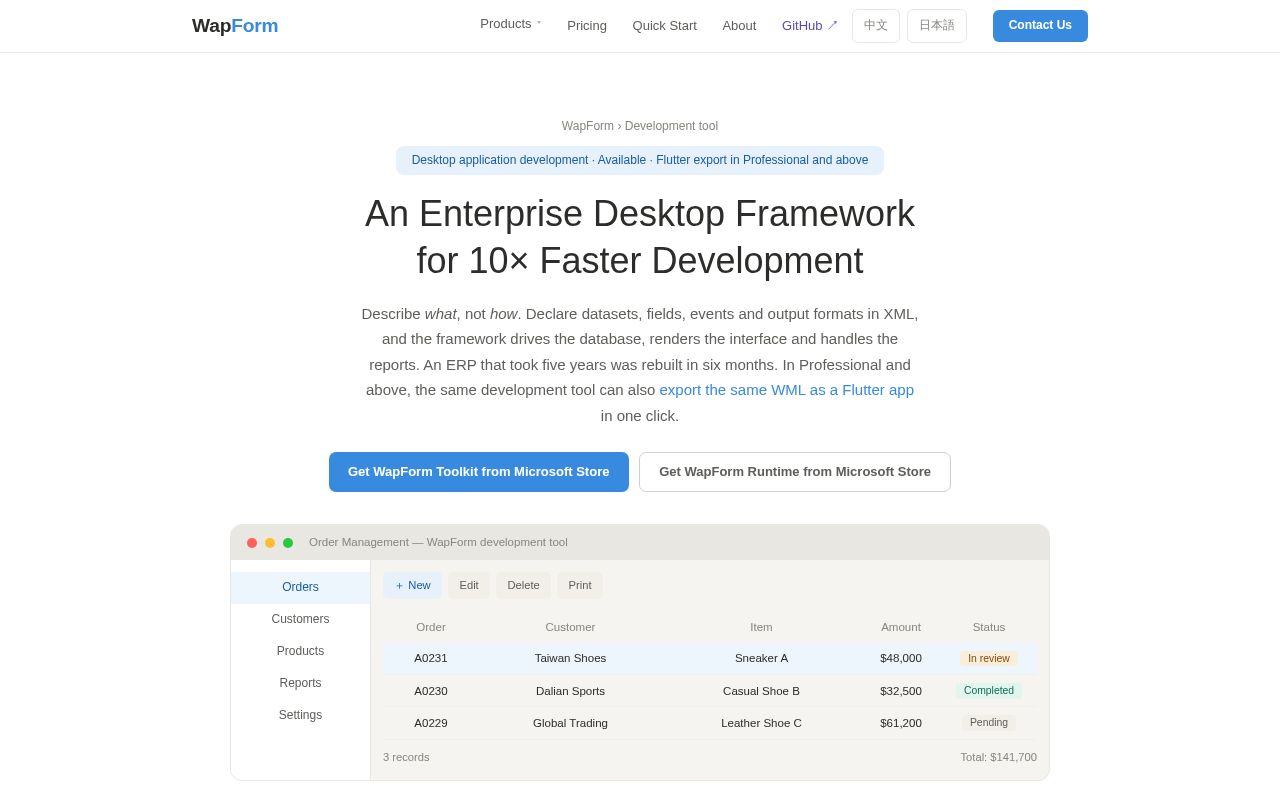Select Reports in the mock sidebar

pyautogui.click(x=300, y=684)
